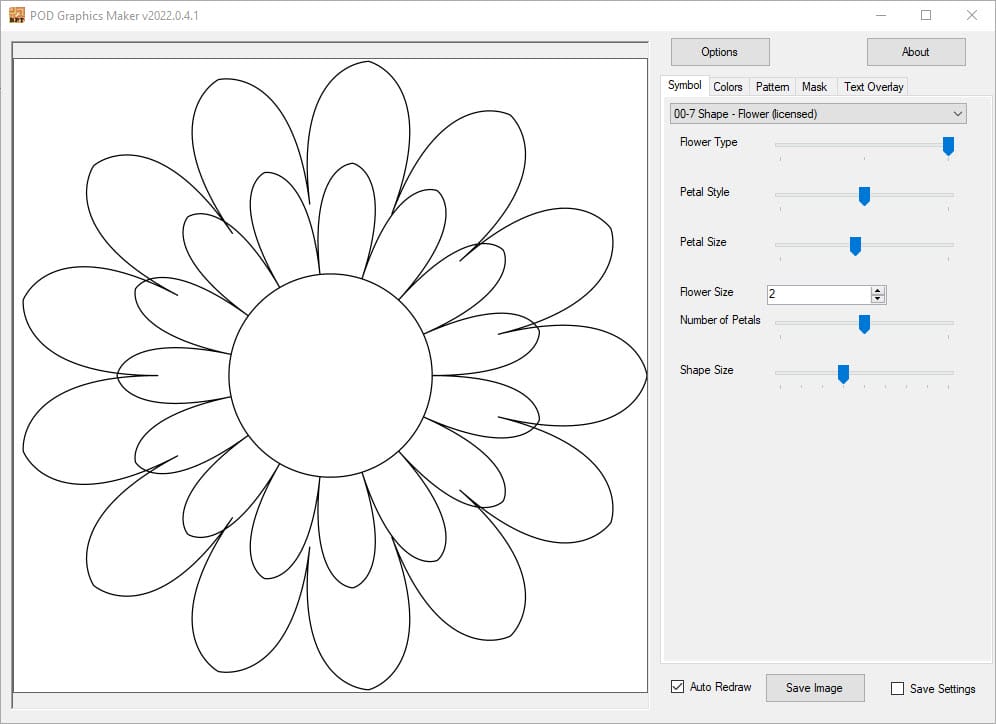
Task: Click the Petal Style slider thumb
Action: pos(864,196)
